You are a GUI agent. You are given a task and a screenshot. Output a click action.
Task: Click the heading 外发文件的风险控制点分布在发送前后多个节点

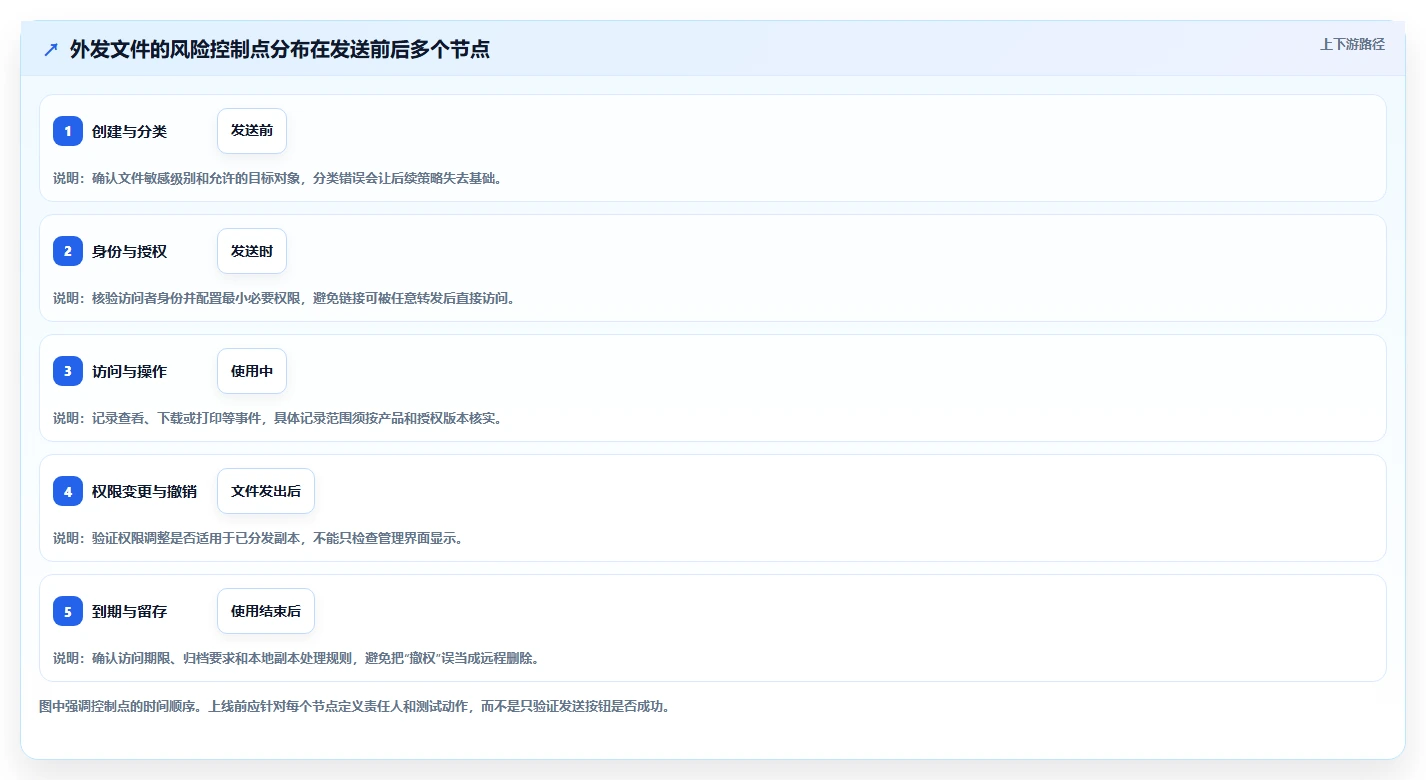pyautogui.click(x=280, y=49)
